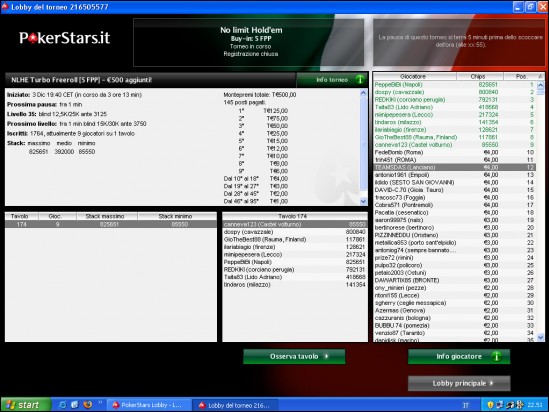Open Firefox quick launch icon
This screenshot has height=412, width=549.
pyautogui.click(x=88, y=405)
